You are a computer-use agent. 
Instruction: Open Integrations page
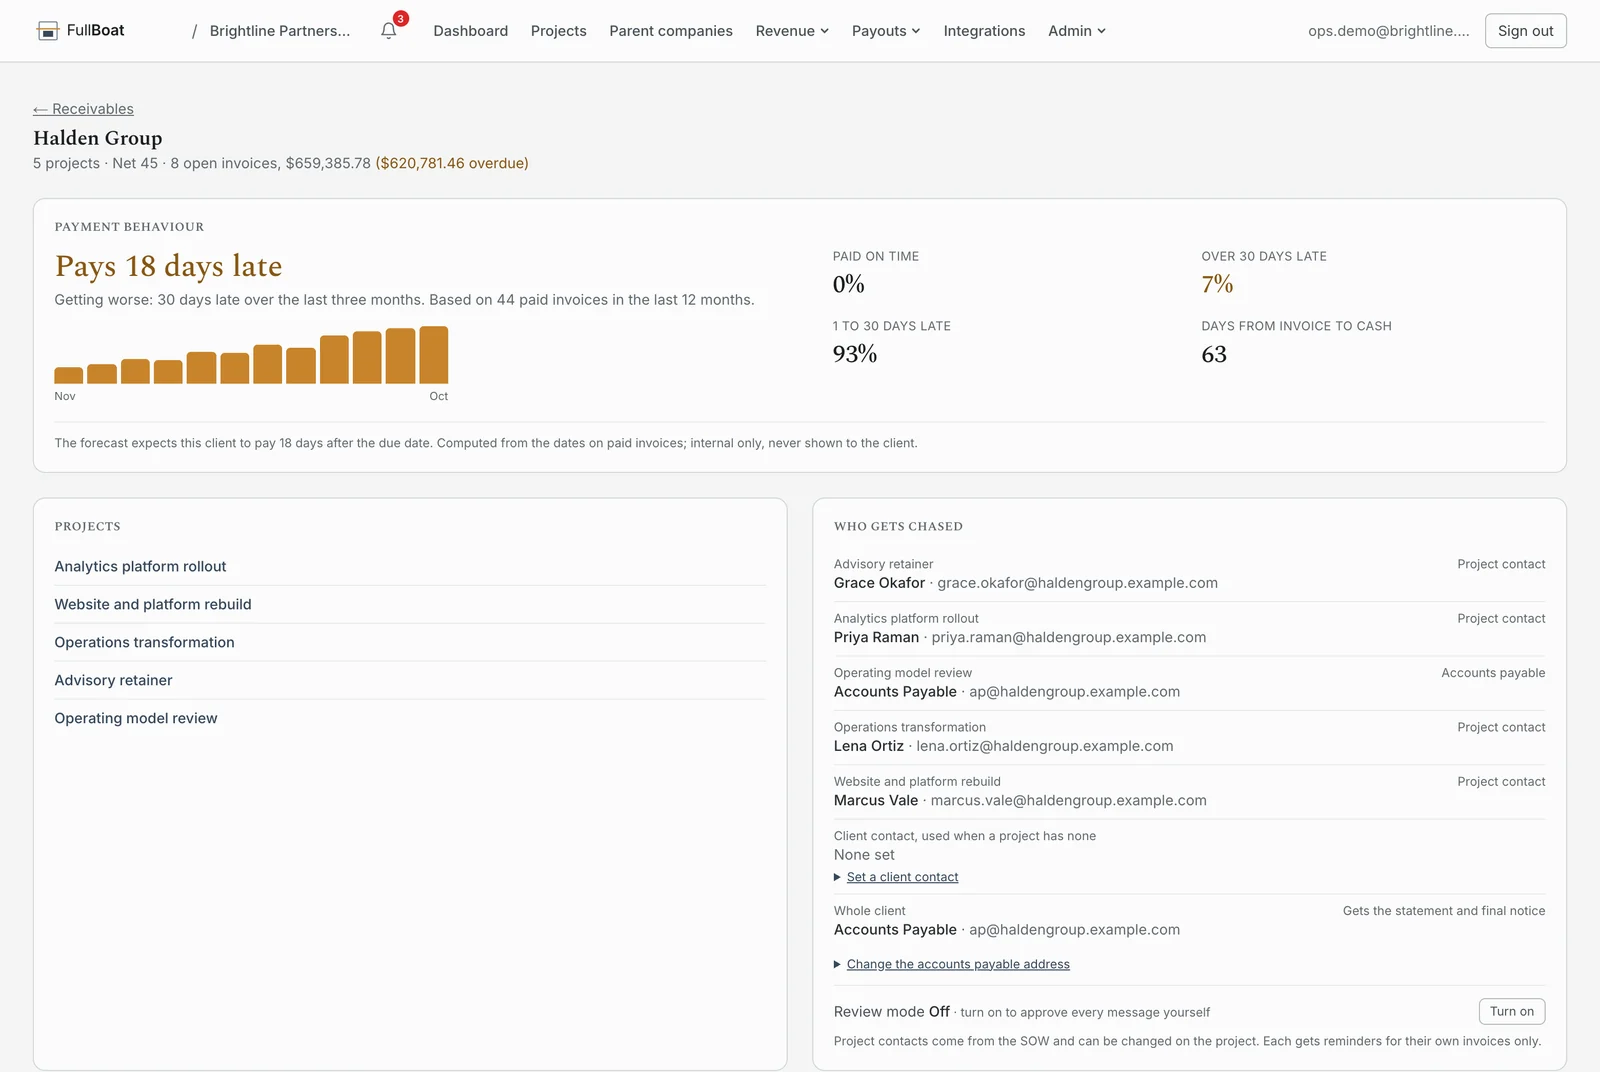984,31
